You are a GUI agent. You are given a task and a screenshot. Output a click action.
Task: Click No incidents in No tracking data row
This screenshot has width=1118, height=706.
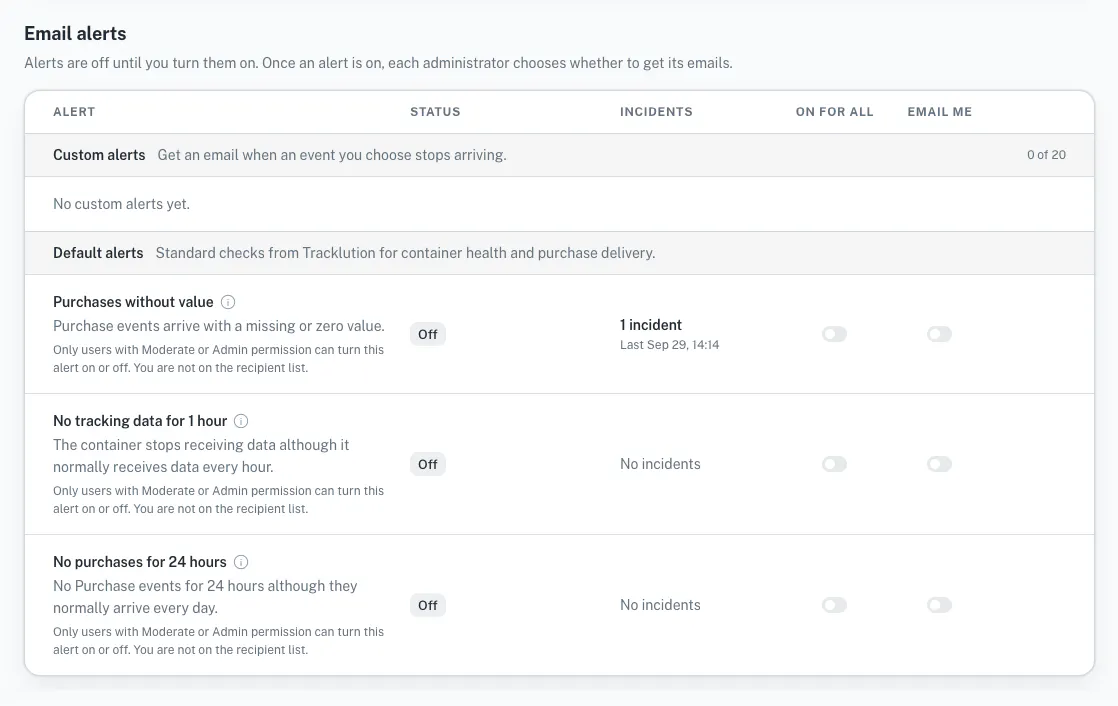click(x=660, y=464)
